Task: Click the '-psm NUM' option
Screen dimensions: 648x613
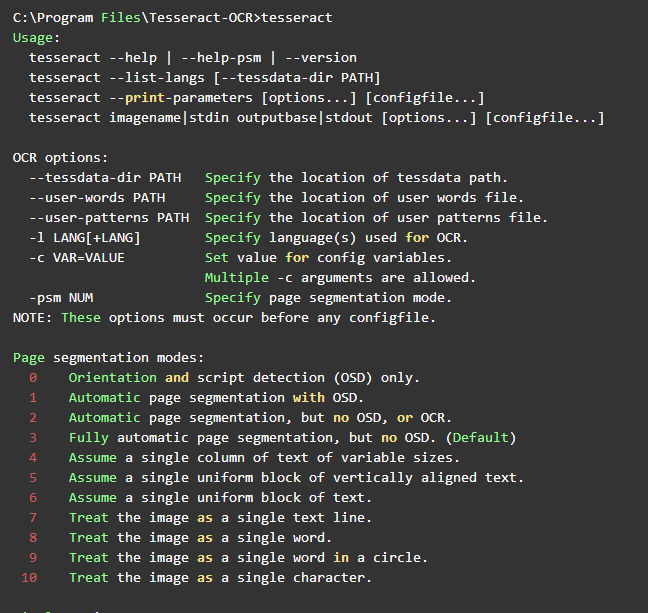Action: (x=61, y=298)
